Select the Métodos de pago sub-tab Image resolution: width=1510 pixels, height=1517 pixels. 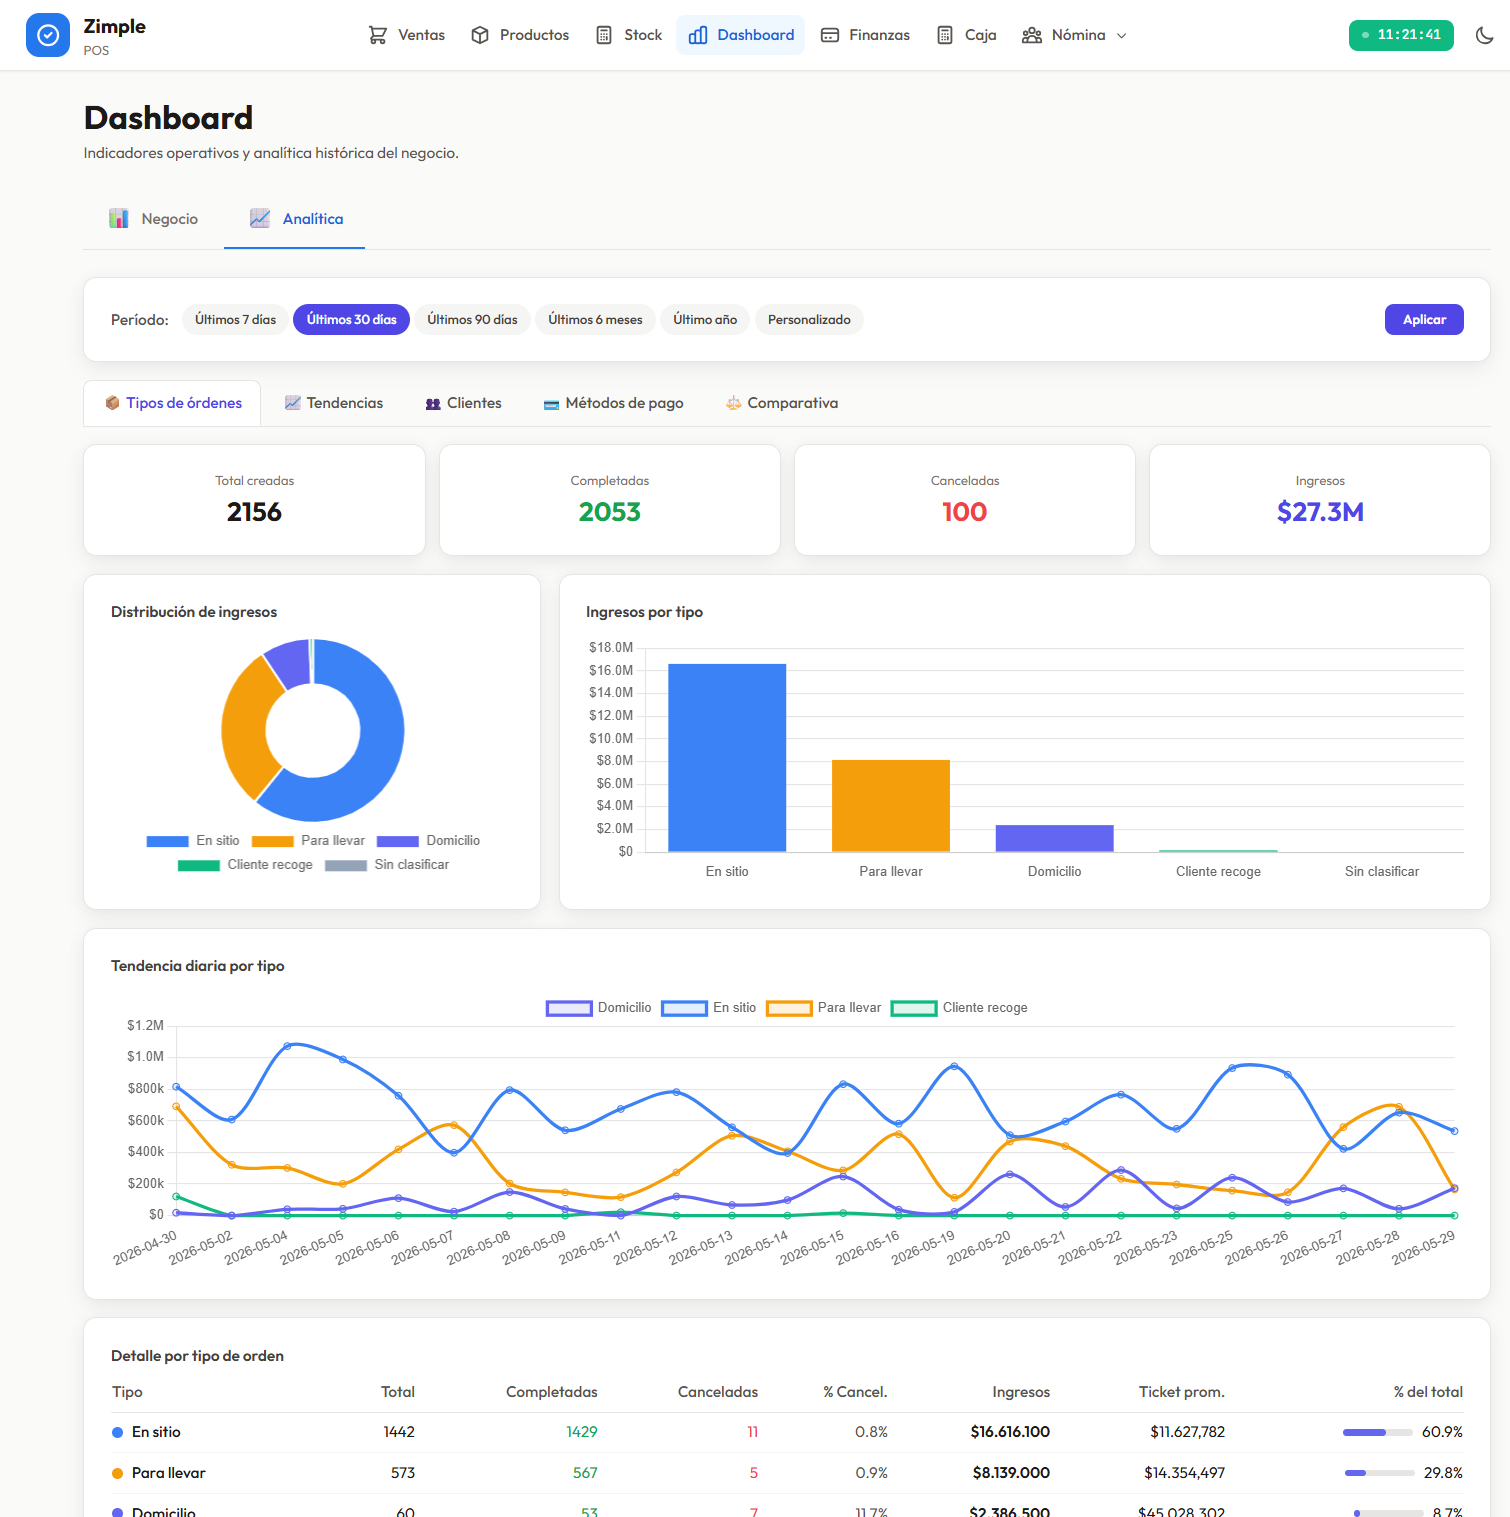point(614,403)
